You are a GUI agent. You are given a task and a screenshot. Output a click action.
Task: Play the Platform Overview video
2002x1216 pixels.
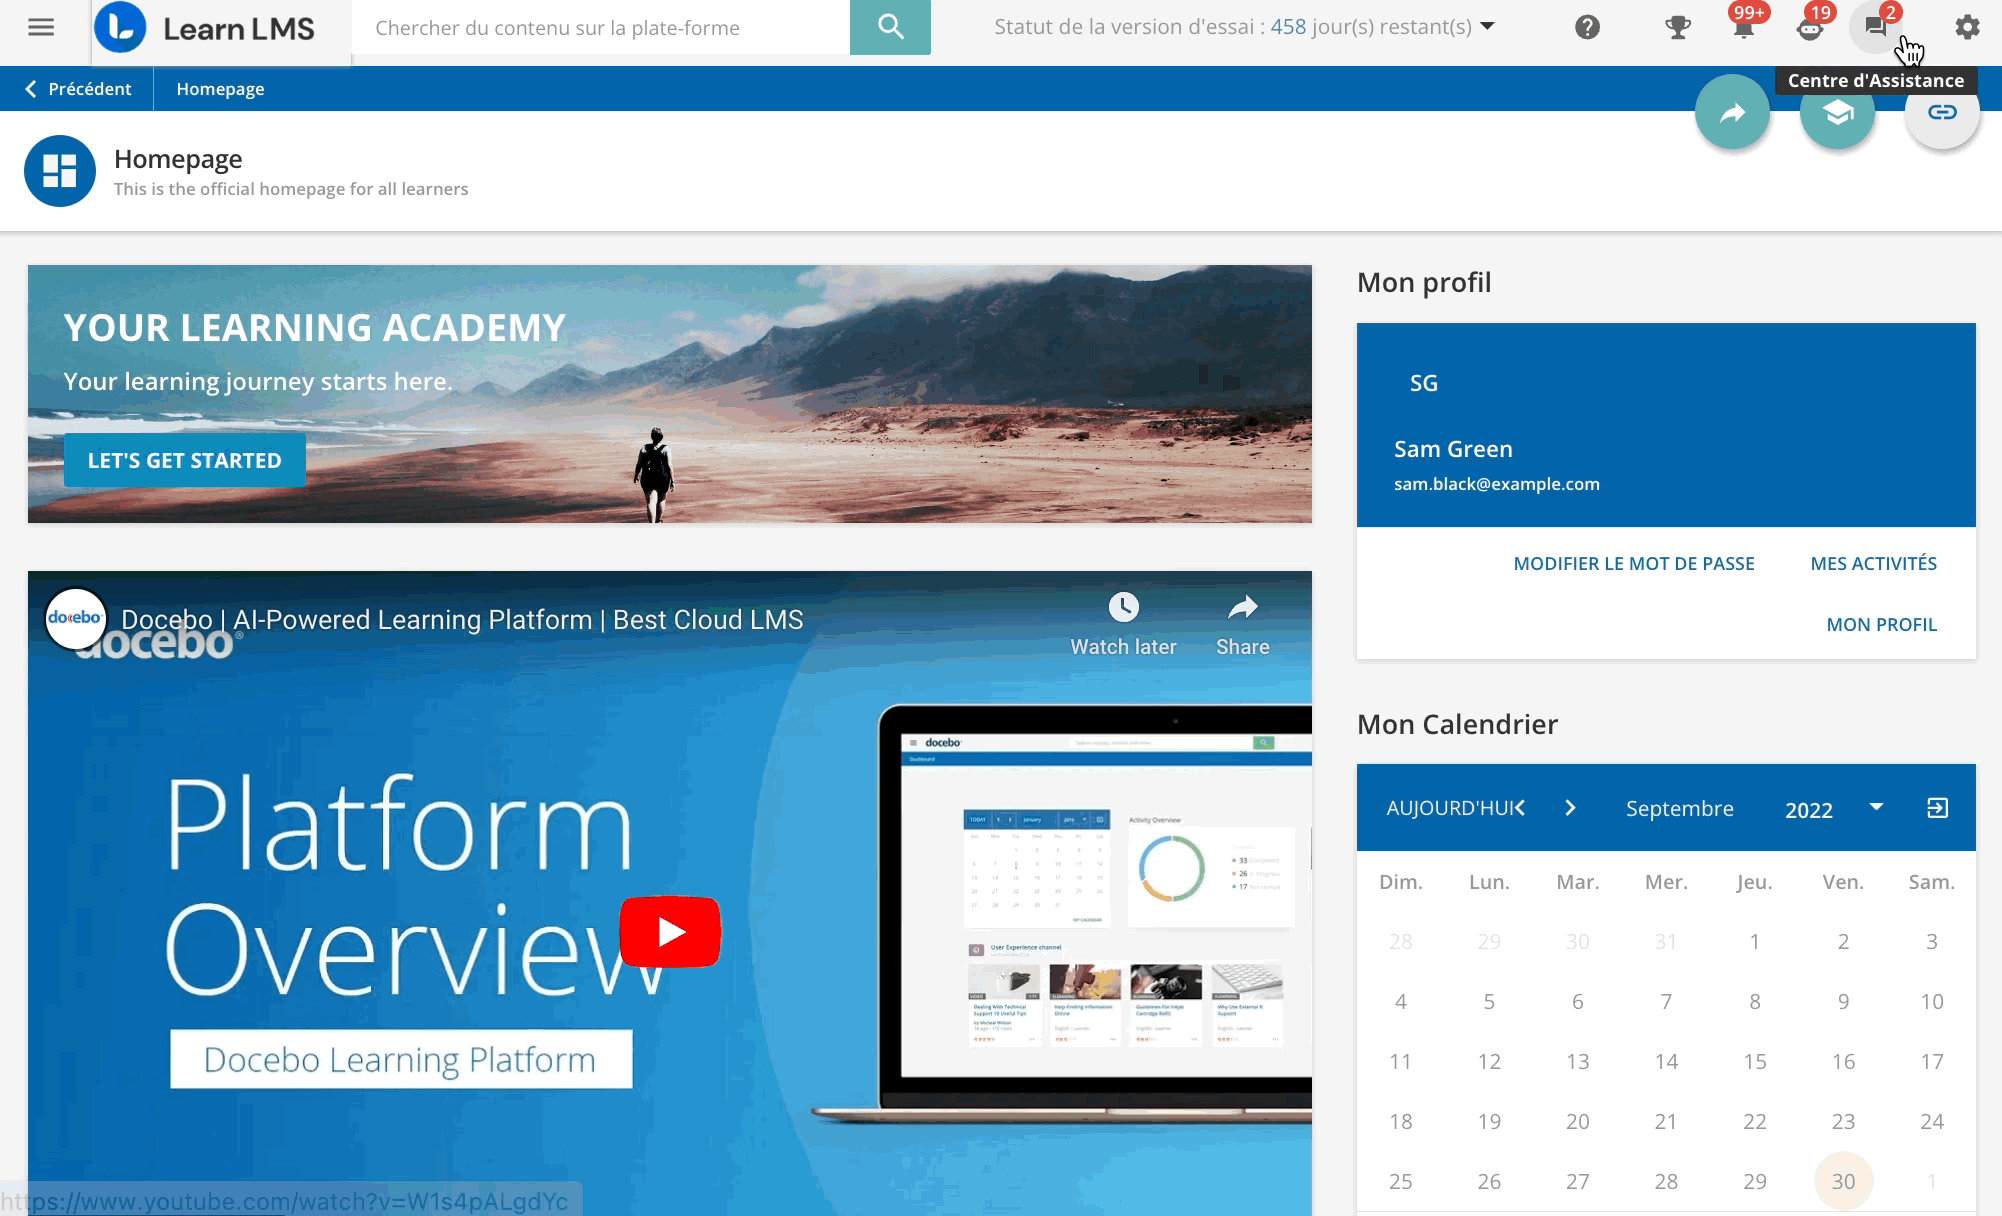click(670, 932)
